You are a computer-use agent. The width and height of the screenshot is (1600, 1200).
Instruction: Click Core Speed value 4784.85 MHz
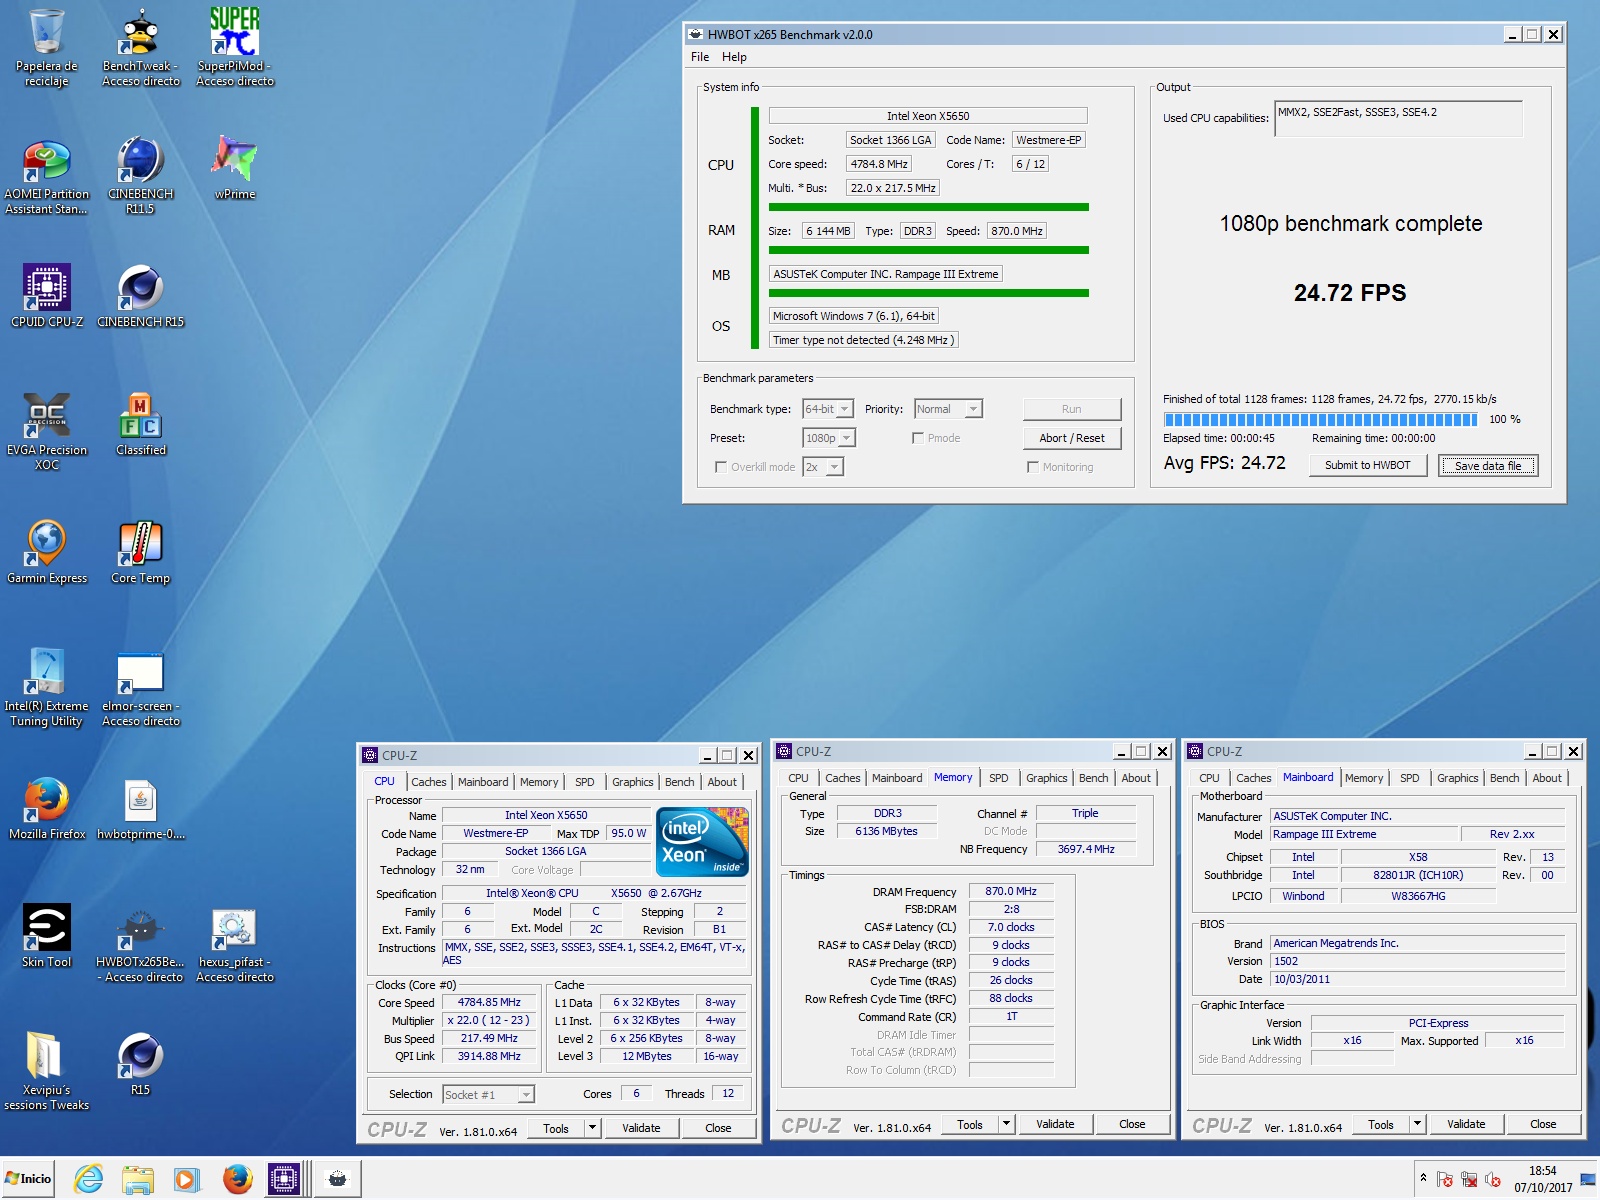tap(490, 1003)
